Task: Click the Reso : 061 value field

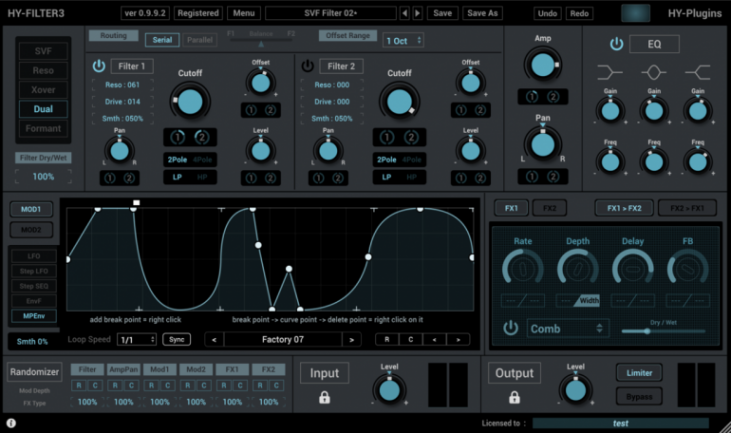Action: pyautogui.click(x=122, y=85)
